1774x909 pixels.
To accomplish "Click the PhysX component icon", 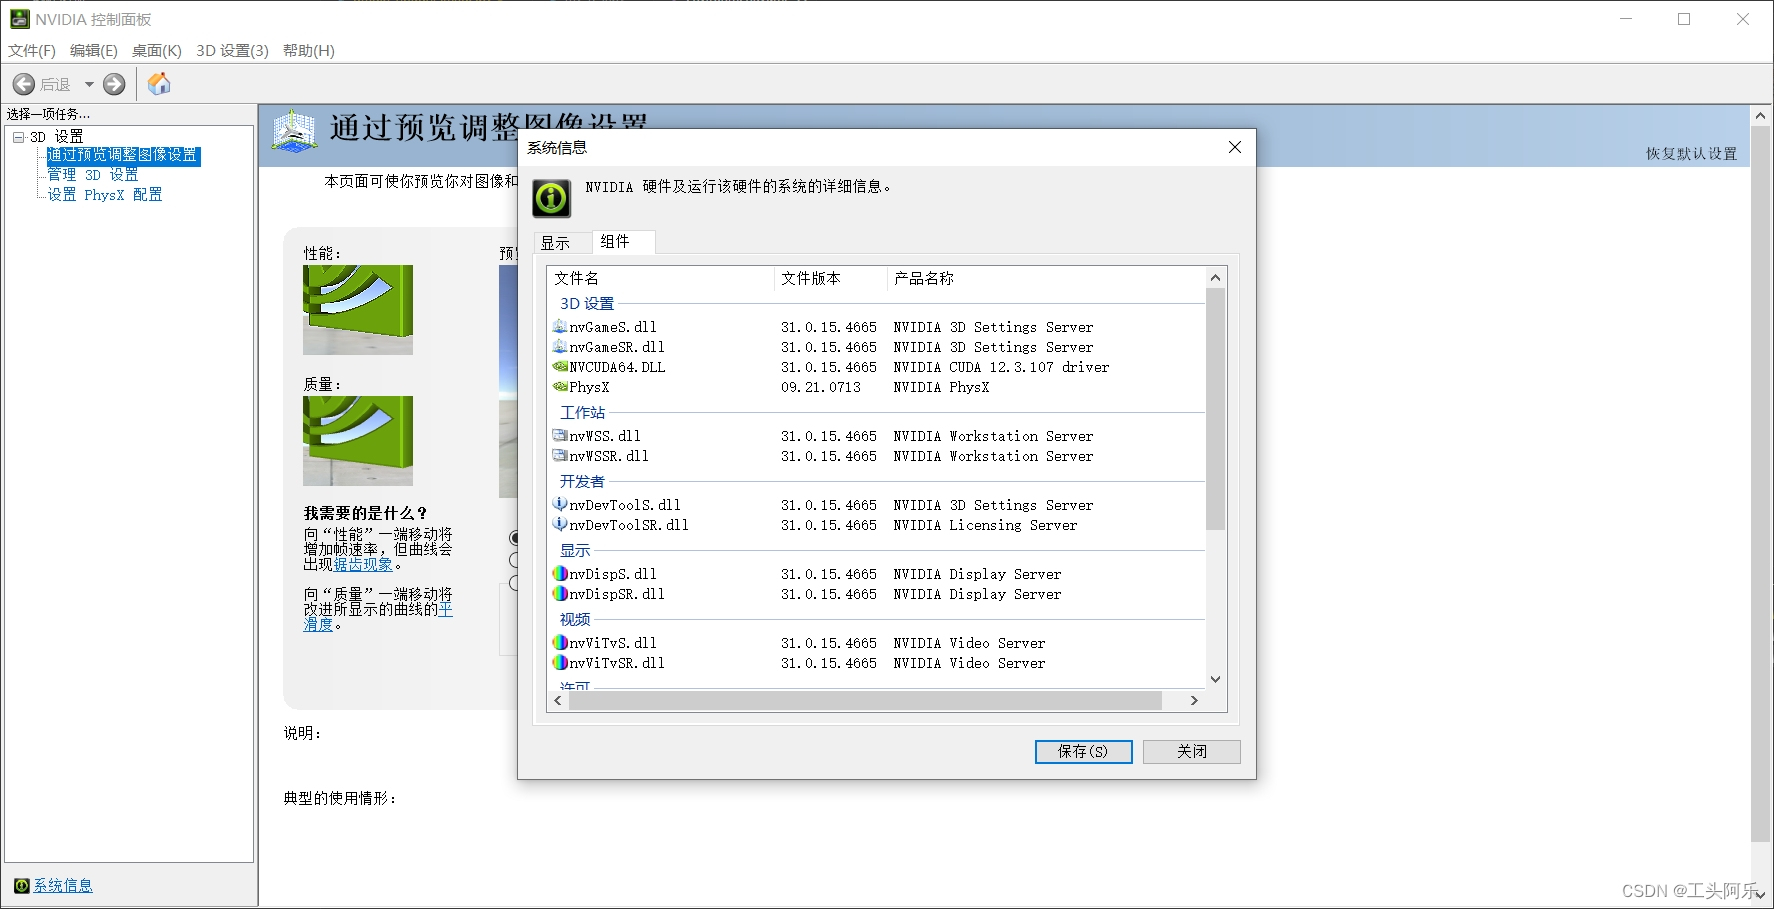I will 560,386.
